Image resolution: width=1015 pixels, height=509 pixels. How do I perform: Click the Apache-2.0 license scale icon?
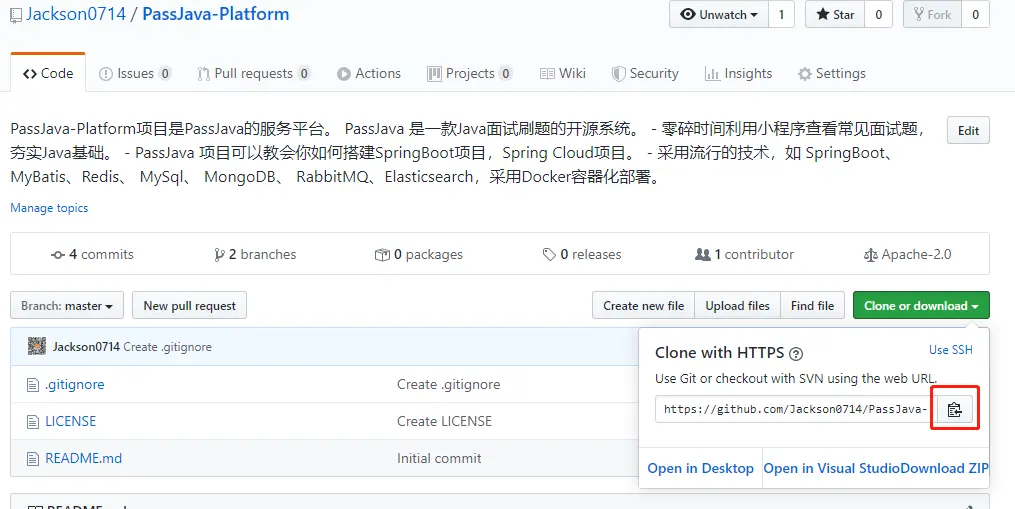870,255
